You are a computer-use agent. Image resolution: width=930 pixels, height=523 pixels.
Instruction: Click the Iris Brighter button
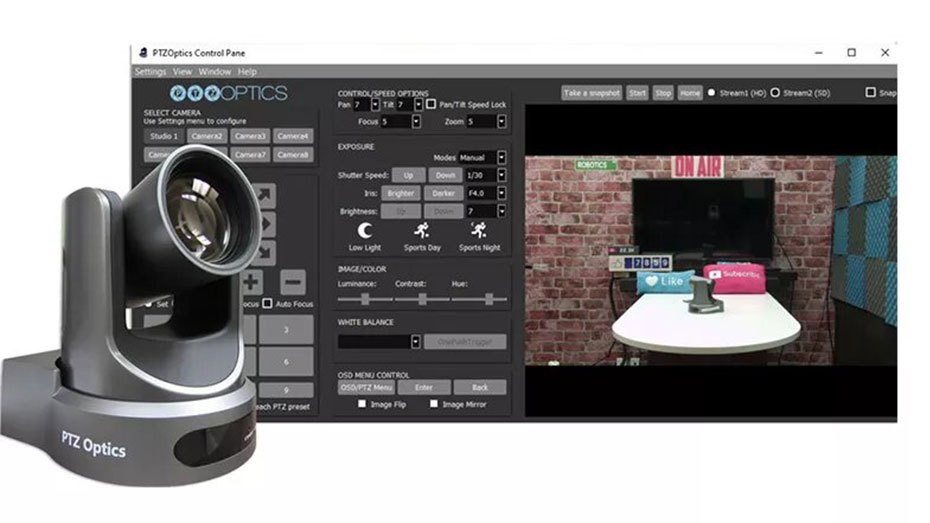tap(401, 193)
